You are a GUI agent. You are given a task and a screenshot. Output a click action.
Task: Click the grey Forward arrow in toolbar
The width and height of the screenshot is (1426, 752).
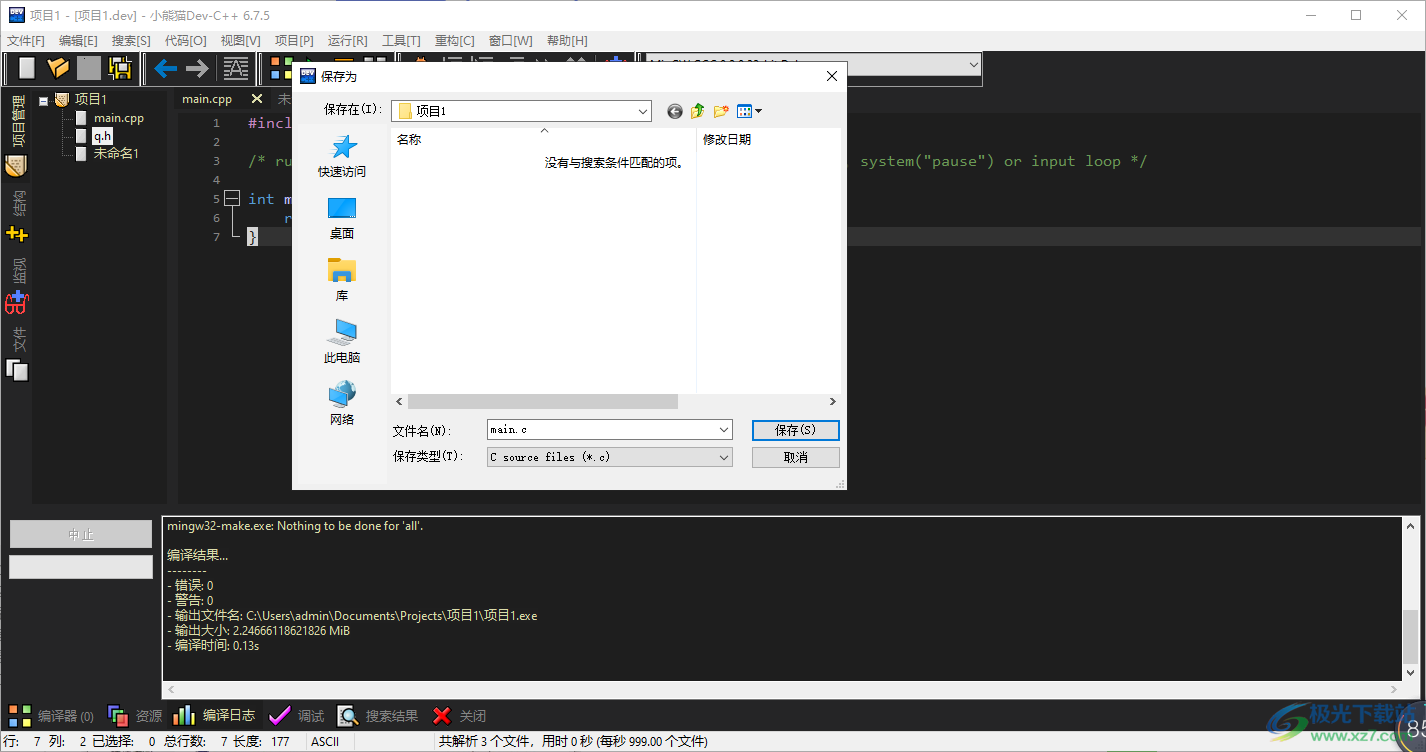[x=197, y=68]
